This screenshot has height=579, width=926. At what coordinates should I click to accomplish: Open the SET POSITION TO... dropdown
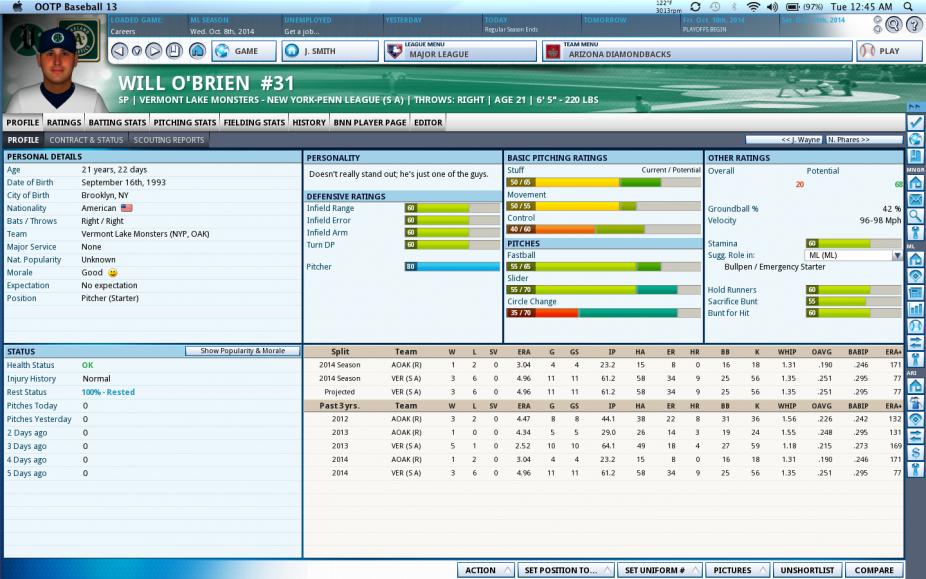click(566, 570)
